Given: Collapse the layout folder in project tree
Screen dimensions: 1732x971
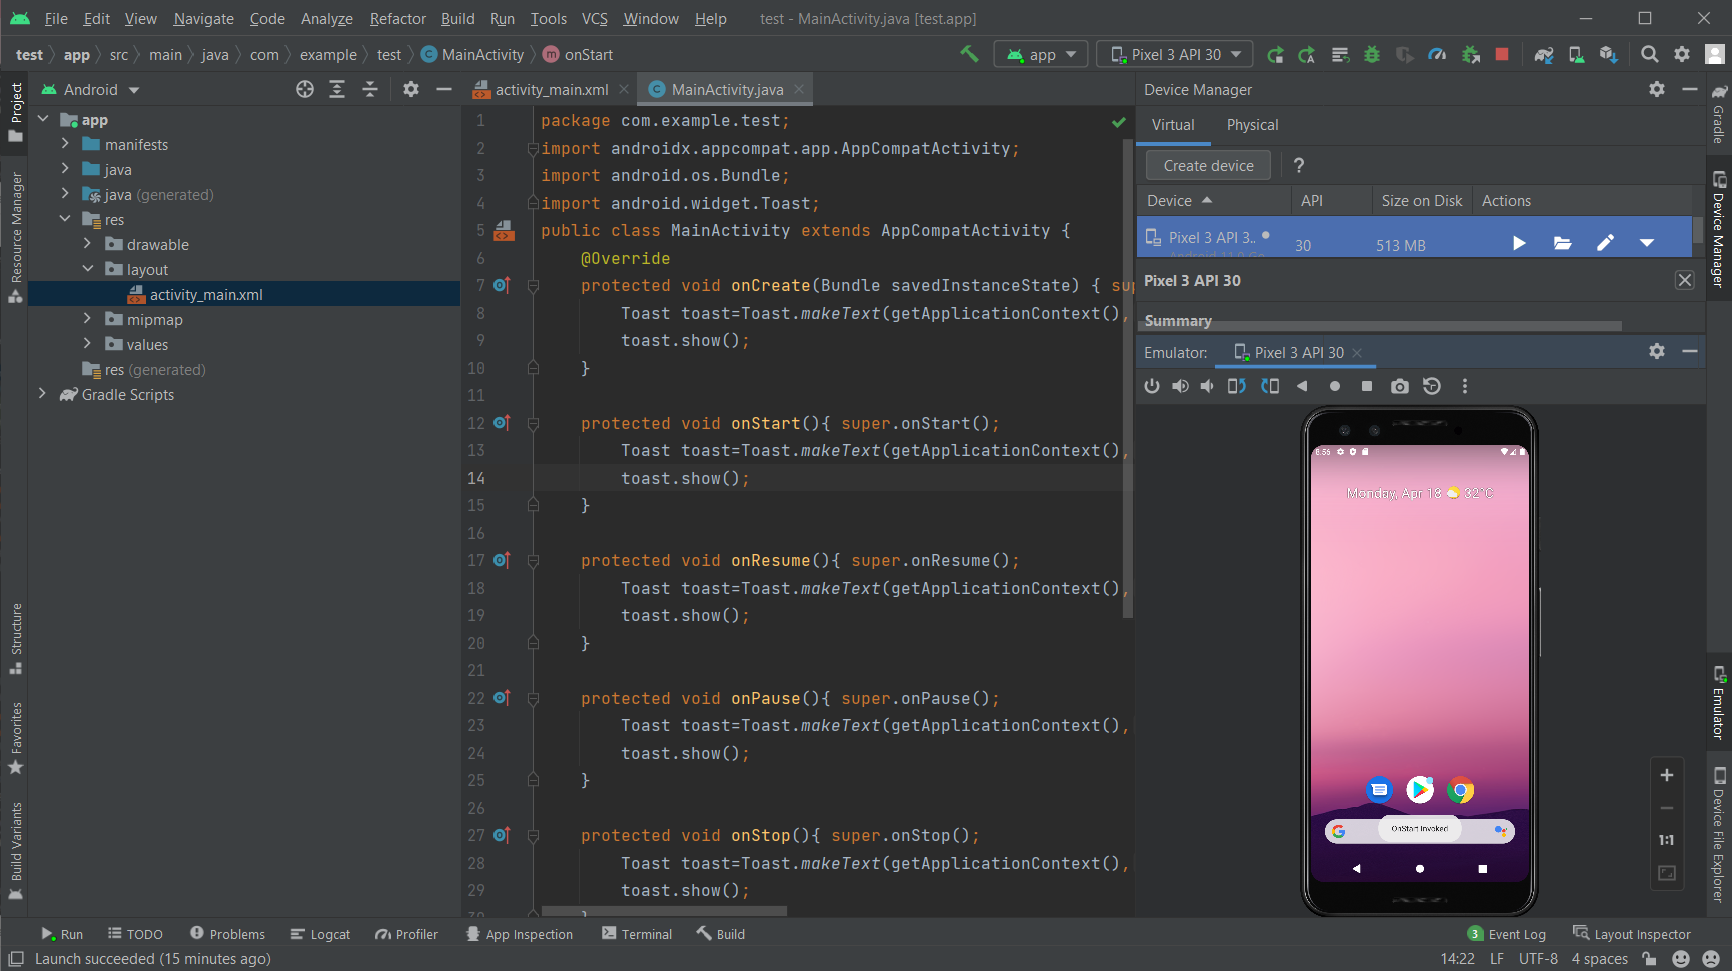Looking at the screenshot, I should 88,269.
